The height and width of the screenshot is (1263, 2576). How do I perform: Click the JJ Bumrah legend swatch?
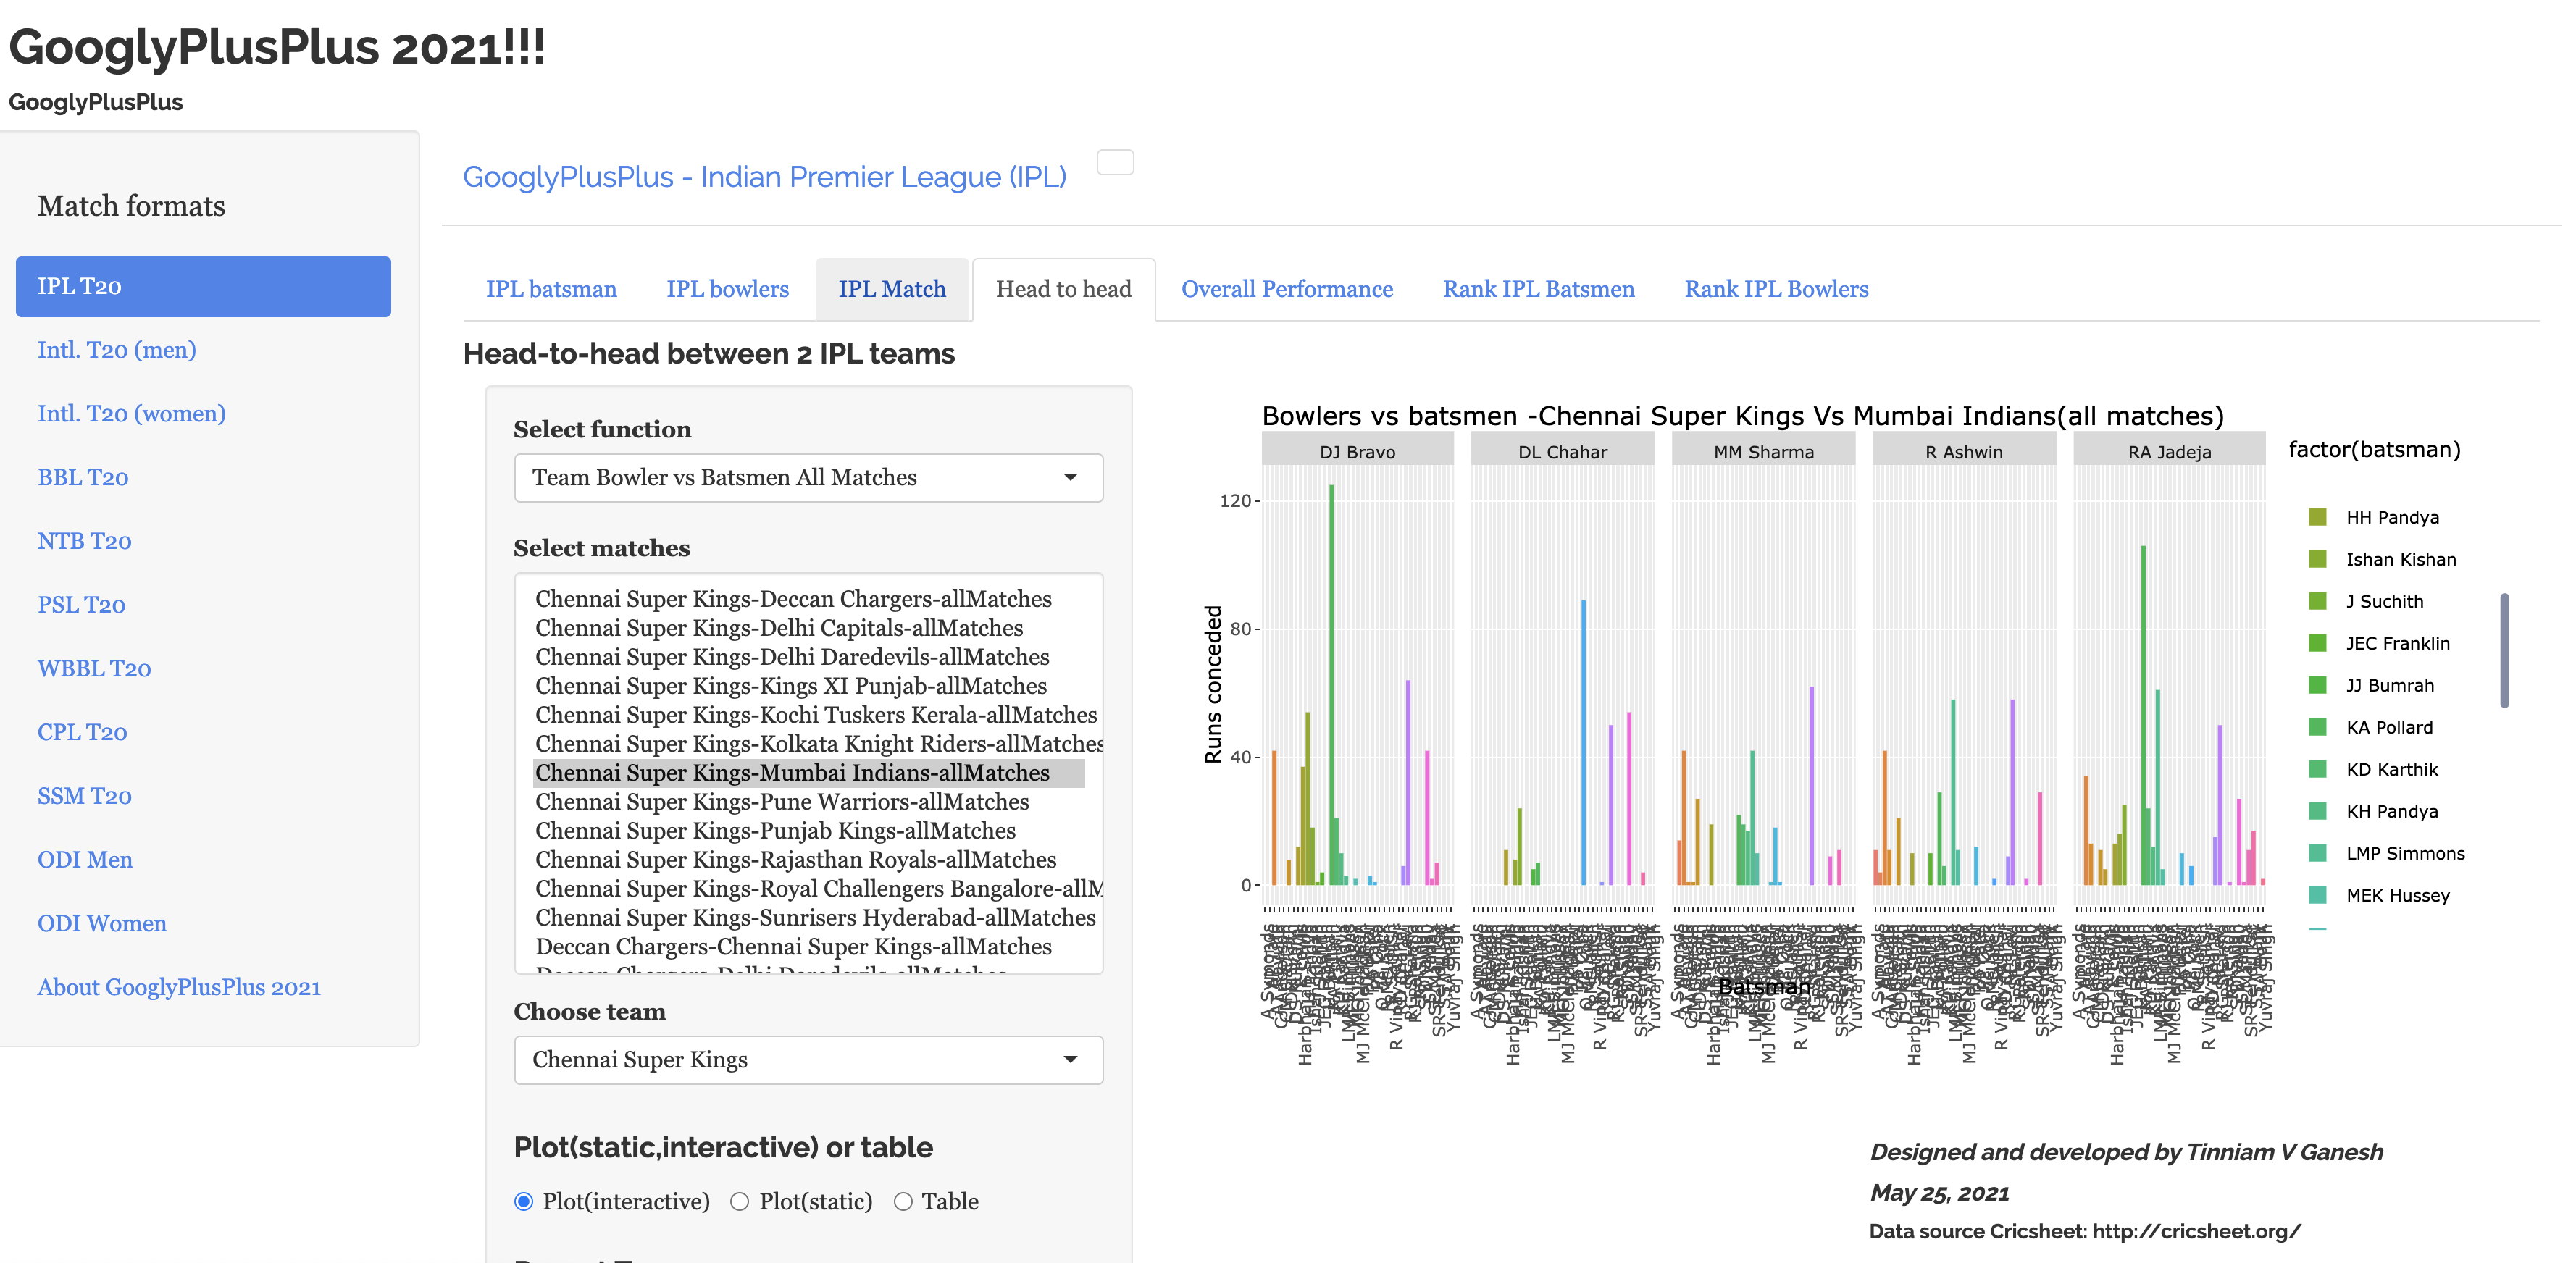pyautogui.click(x=2317, y=685)
